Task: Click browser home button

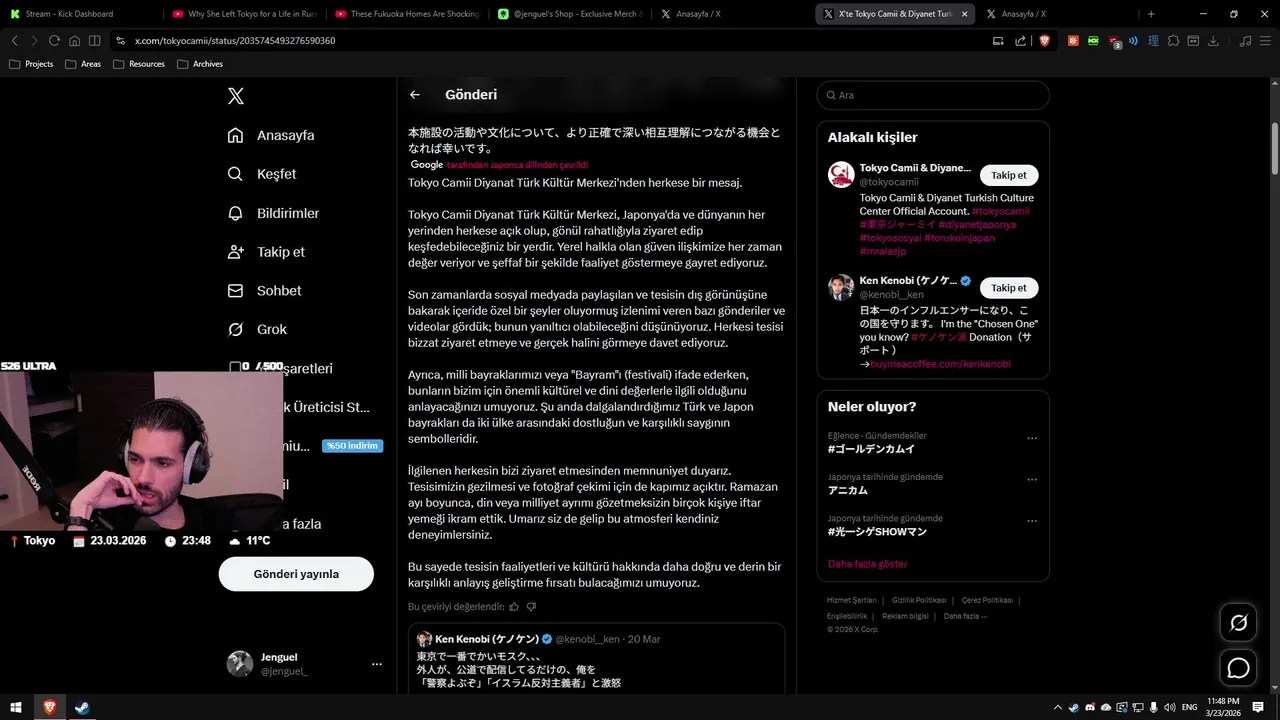Action: (x=74, y=41)
